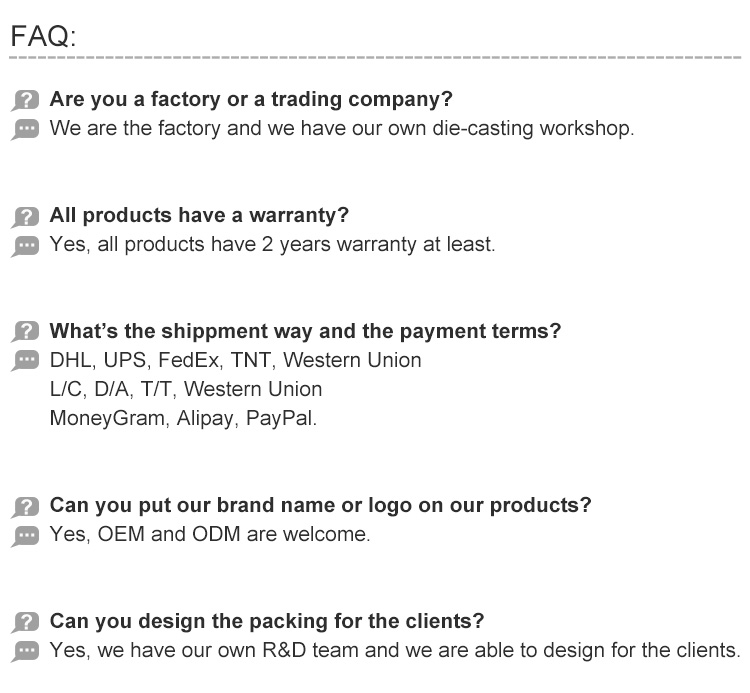The image size is (750, 693).
Task: Click "Can you put our brand name" question
Action: [320, 505]
